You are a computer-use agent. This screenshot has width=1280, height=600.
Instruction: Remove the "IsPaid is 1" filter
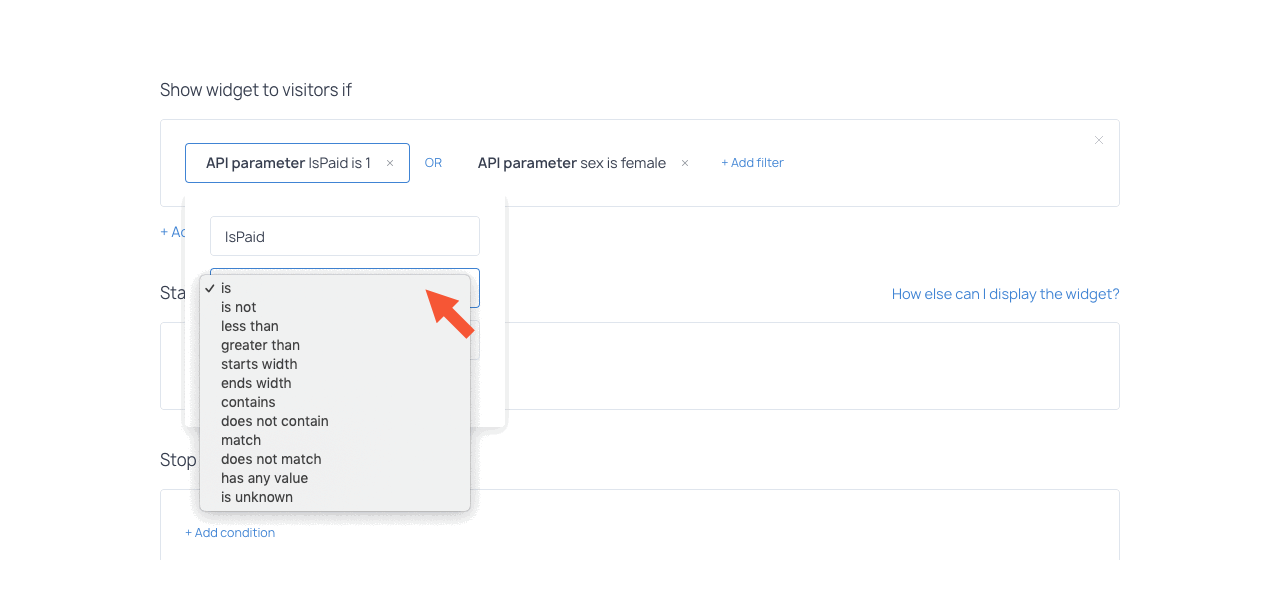pyautogui.click(x=389, y=162)
